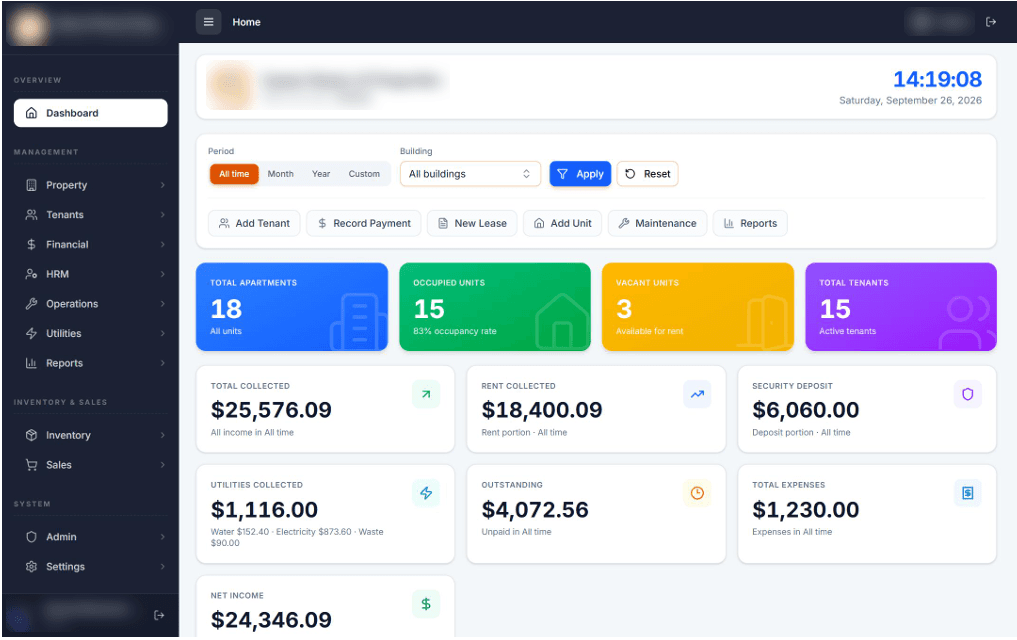Expand the Property chevron in sidebar
Image resolution: width=1017 pixels, height=640 pixels.
(162, 185)
